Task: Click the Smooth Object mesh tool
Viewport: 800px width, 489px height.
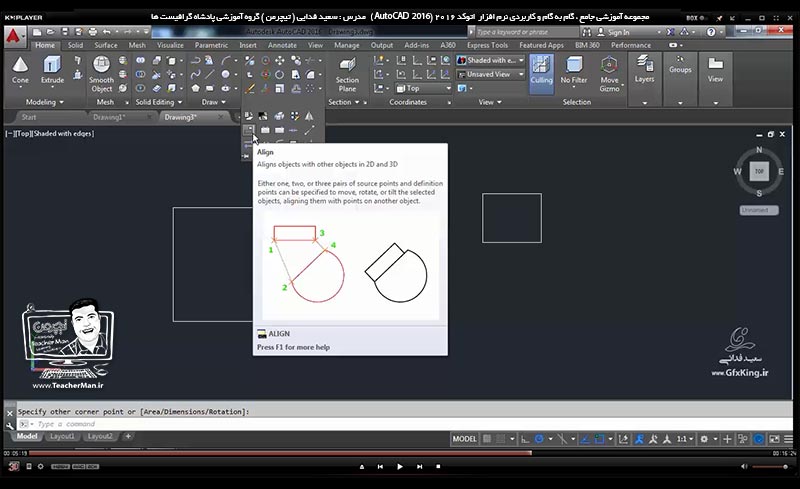Action: point(101,74)
